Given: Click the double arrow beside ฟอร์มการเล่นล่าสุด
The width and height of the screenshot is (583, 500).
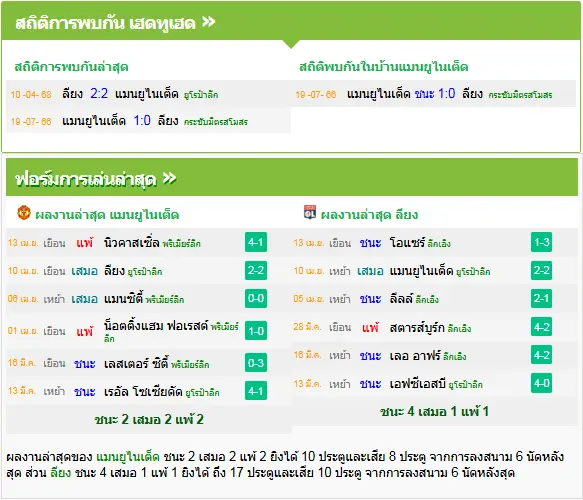Looking at the screenshot, I should [x=170, y=178].
